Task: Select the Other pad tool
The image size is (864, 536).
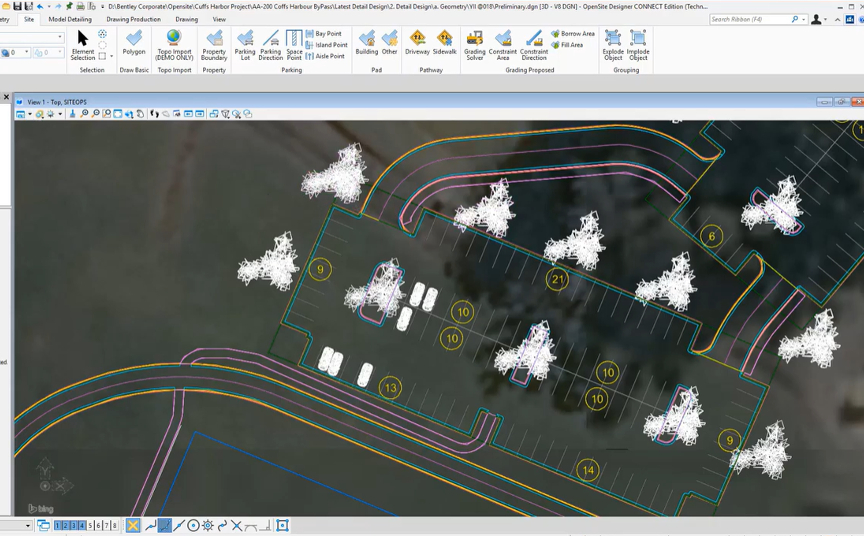Action: 390,43
